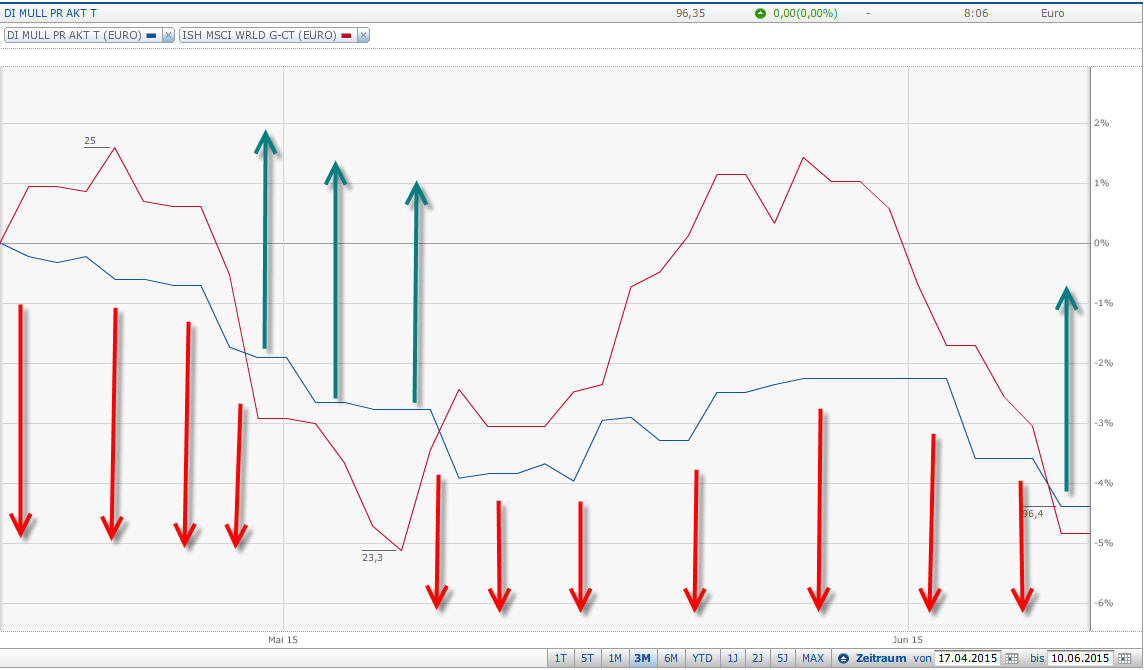Click blue color marker of DI MULL

tap(152, 35)
